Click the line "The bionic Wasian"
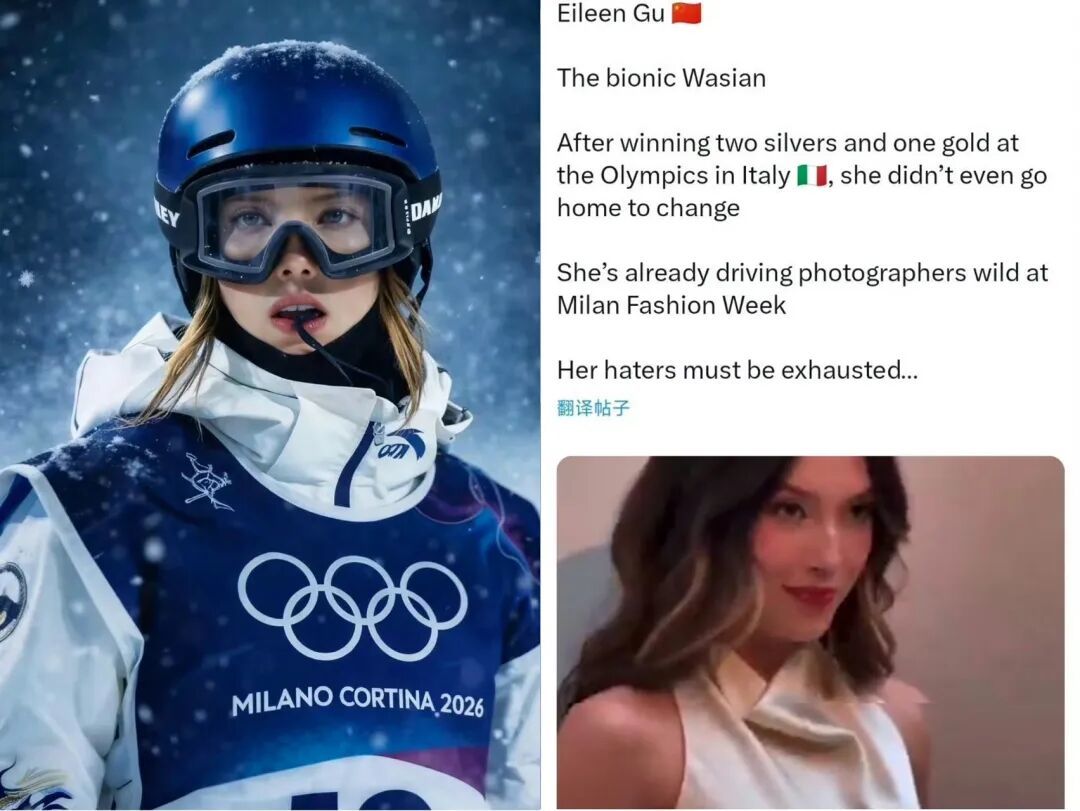1080x811 pixels. tap(661, 78)
